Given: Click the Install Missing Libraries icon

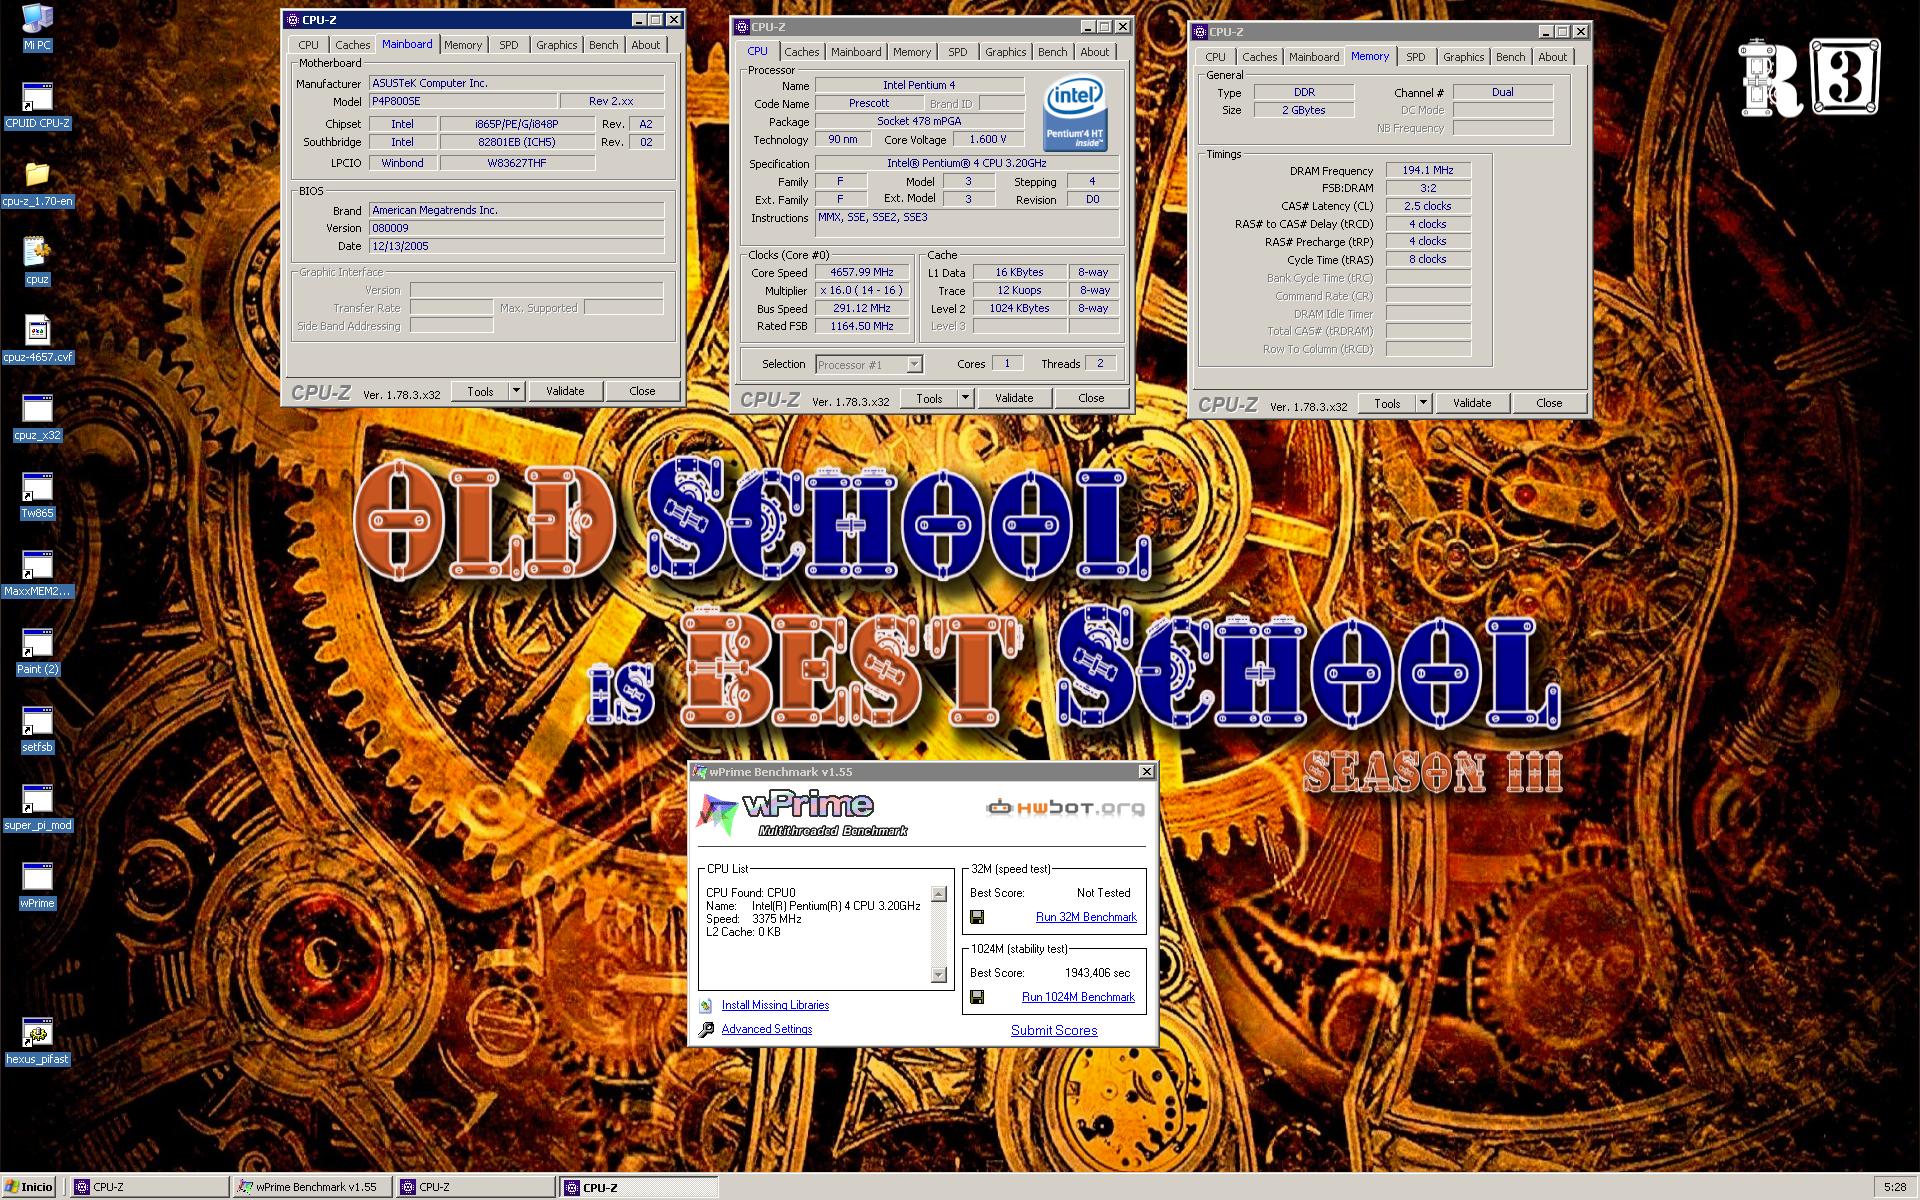Looking at the screenshot, I should click(705, 1006).
